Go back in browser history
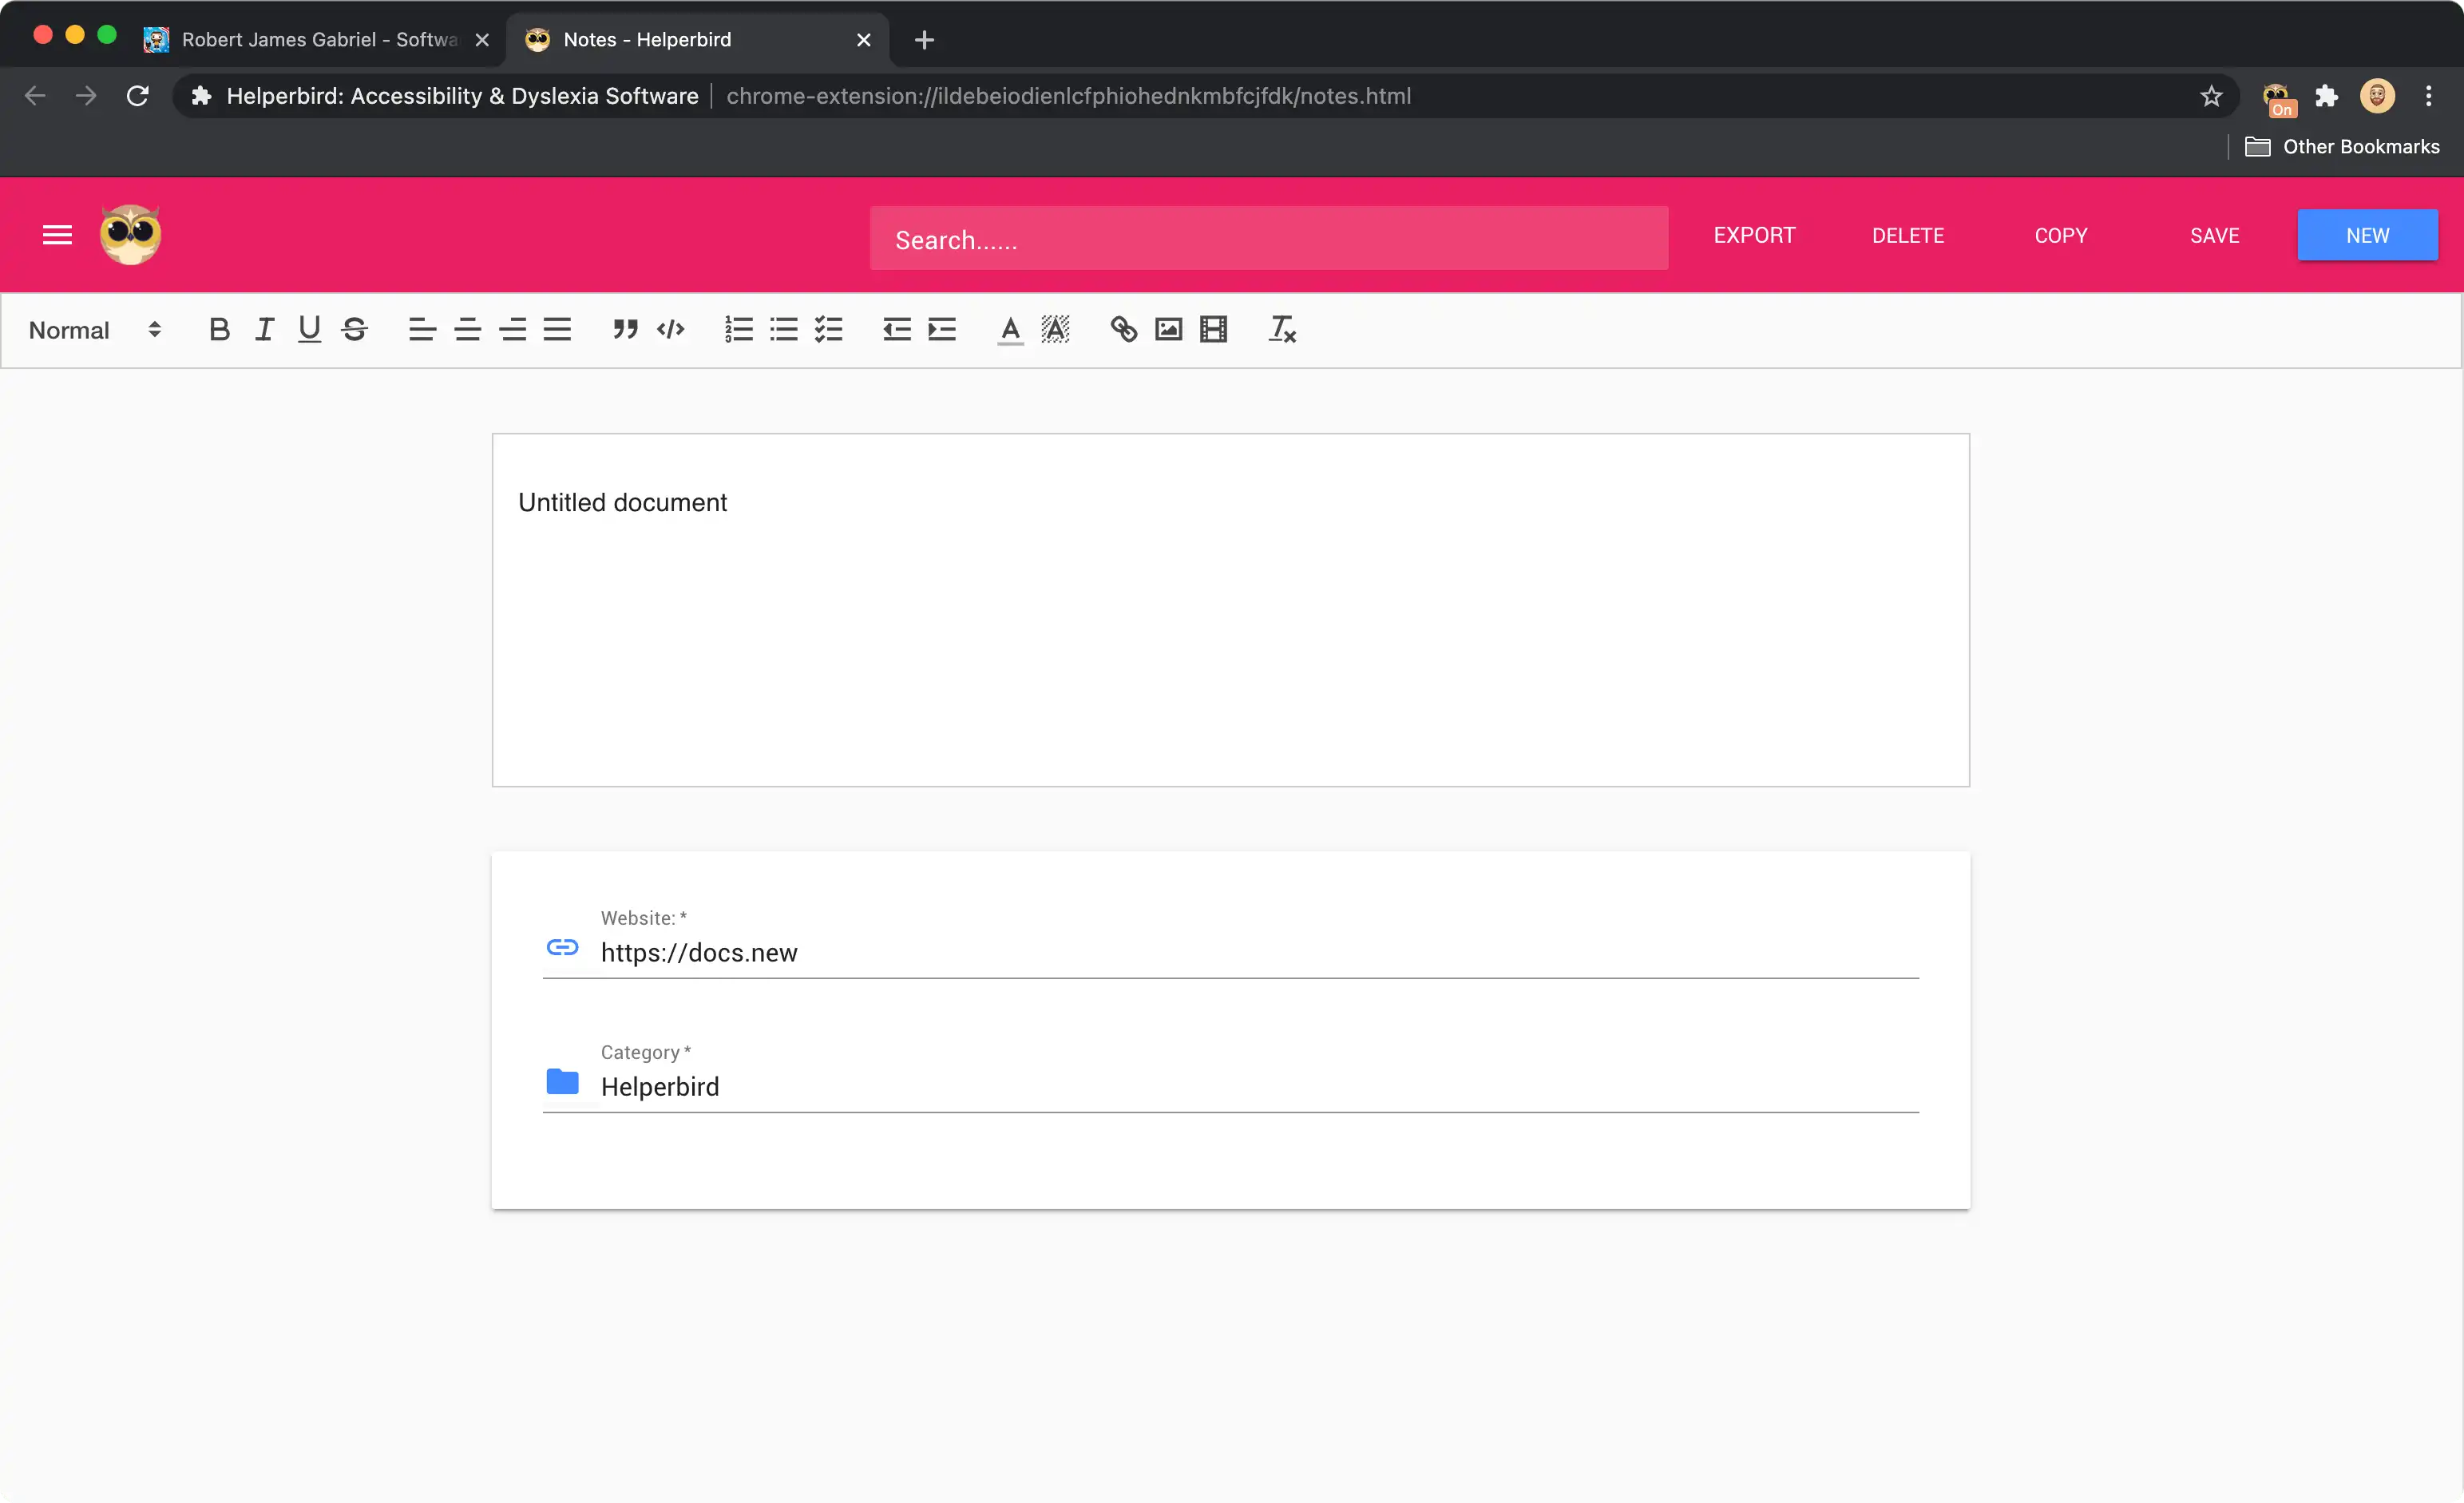Screen dimensions: 2464x1503 click(35, 96)
